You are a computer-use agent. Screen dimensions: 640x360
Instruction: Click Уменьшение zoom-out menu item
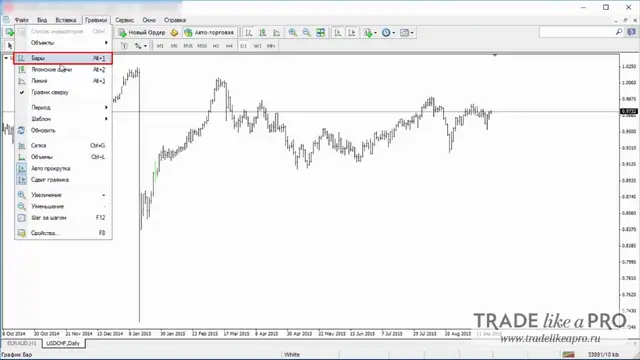(x=63, y=207)
